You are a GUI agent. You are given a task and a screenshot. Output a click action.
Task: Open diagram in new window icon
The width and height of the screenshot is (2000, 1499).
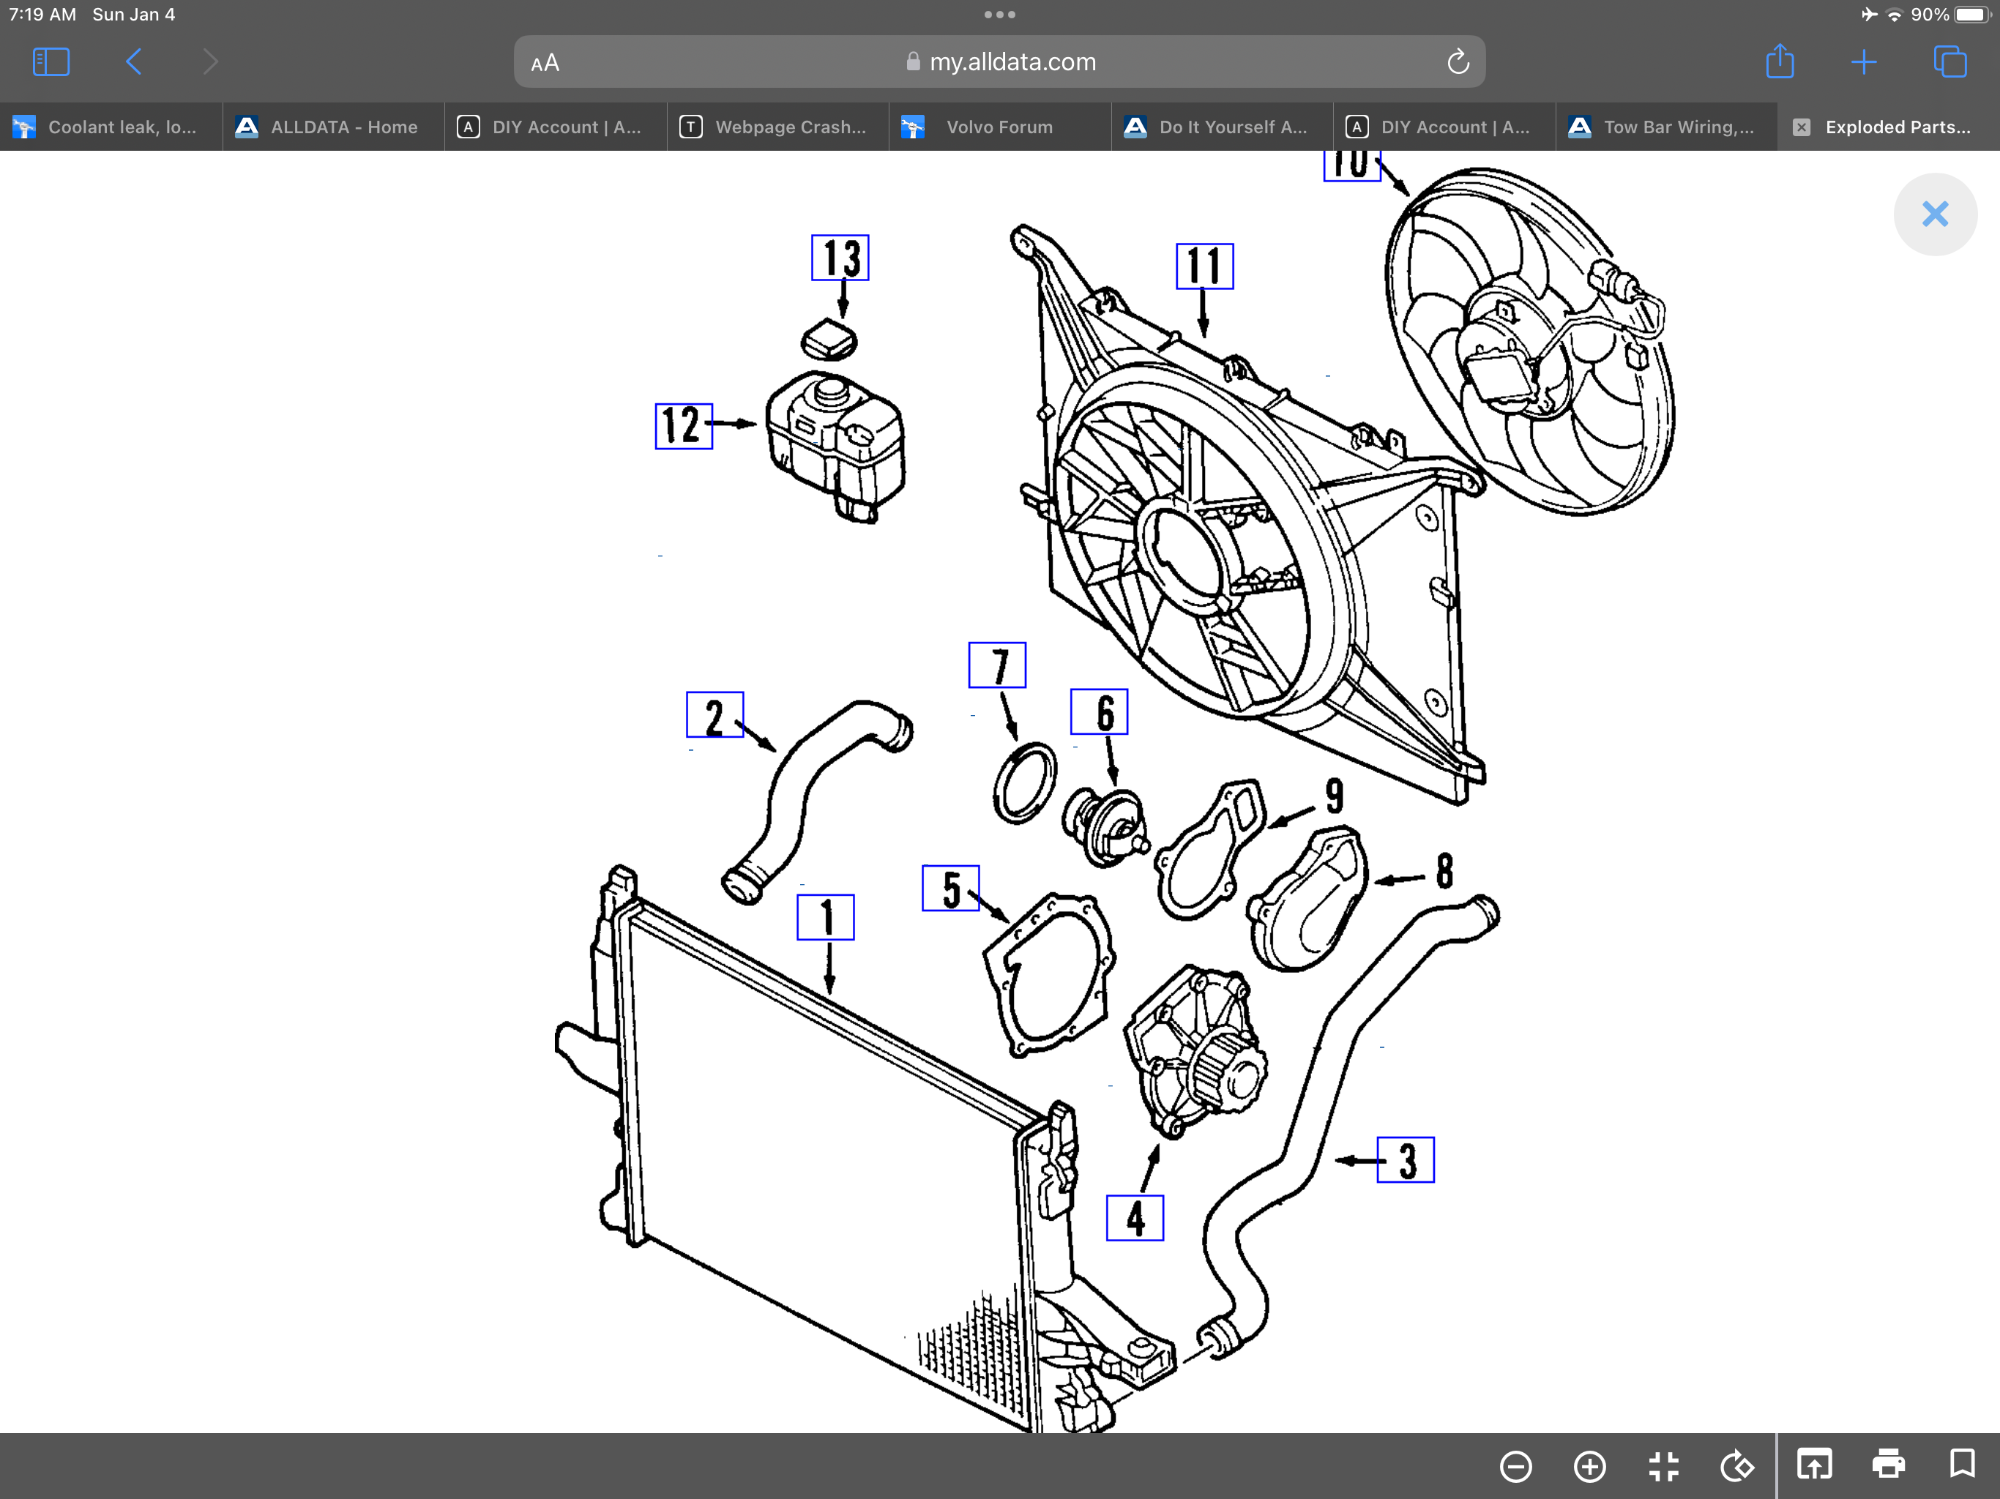tap(1814, 1464)
